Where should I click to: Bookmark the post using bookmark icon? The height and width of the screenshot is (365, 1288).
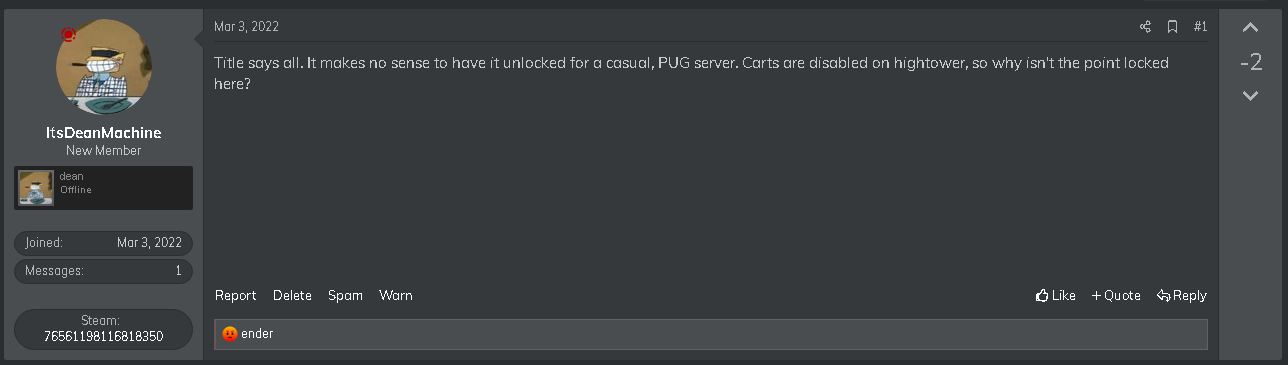click(1173, 27)
